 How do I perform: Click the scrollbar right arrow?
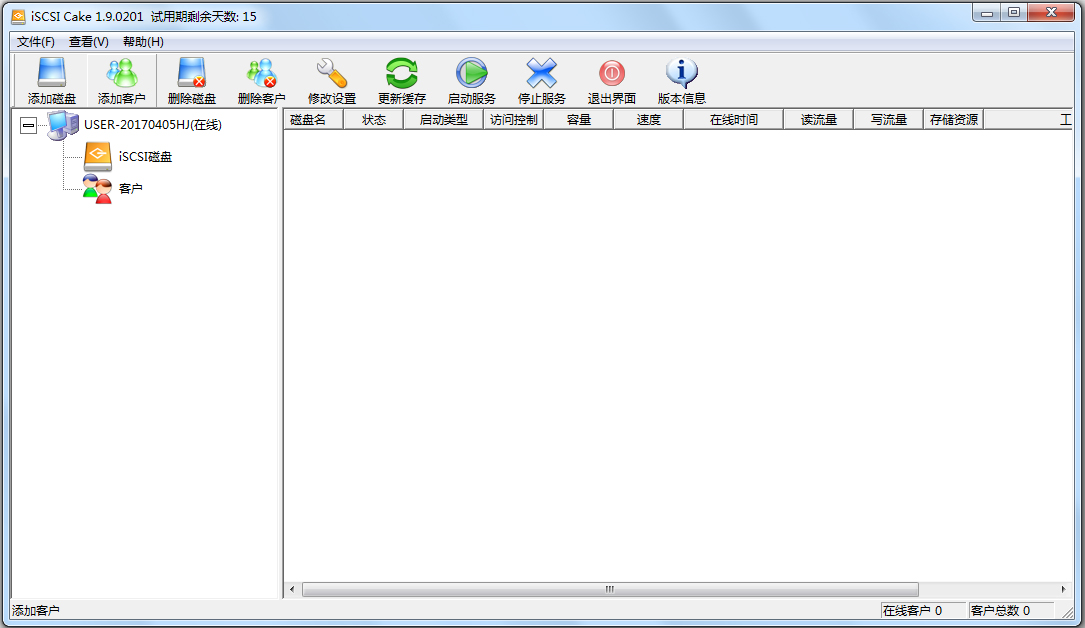pos(1063,590)
